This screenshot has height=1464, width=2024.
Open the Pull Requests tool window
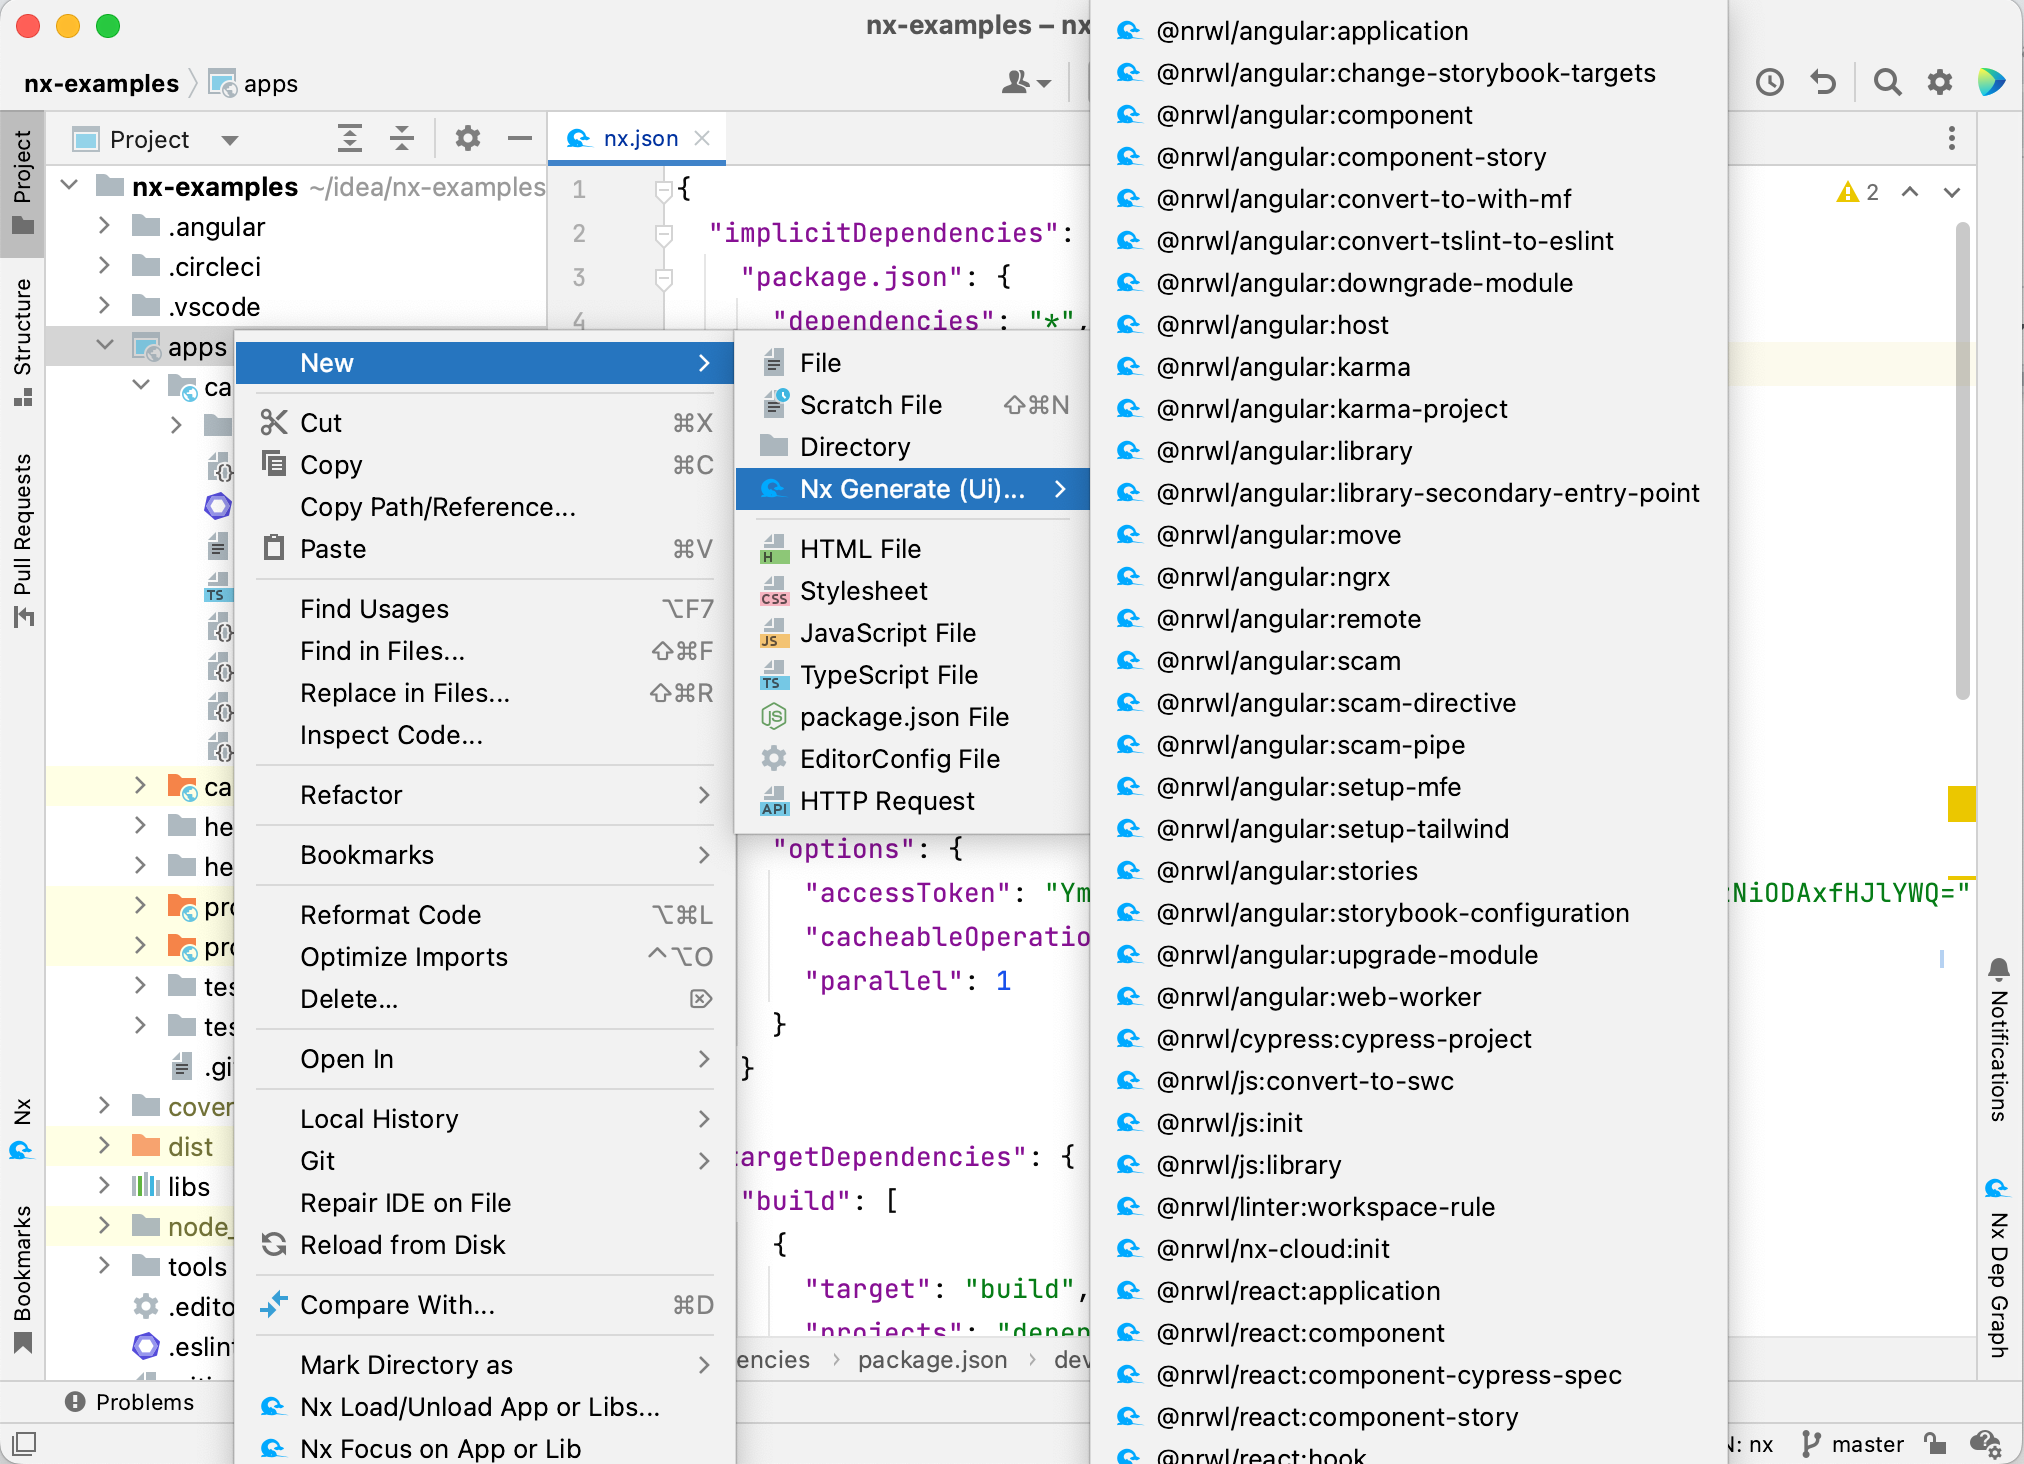click(22, 540)
